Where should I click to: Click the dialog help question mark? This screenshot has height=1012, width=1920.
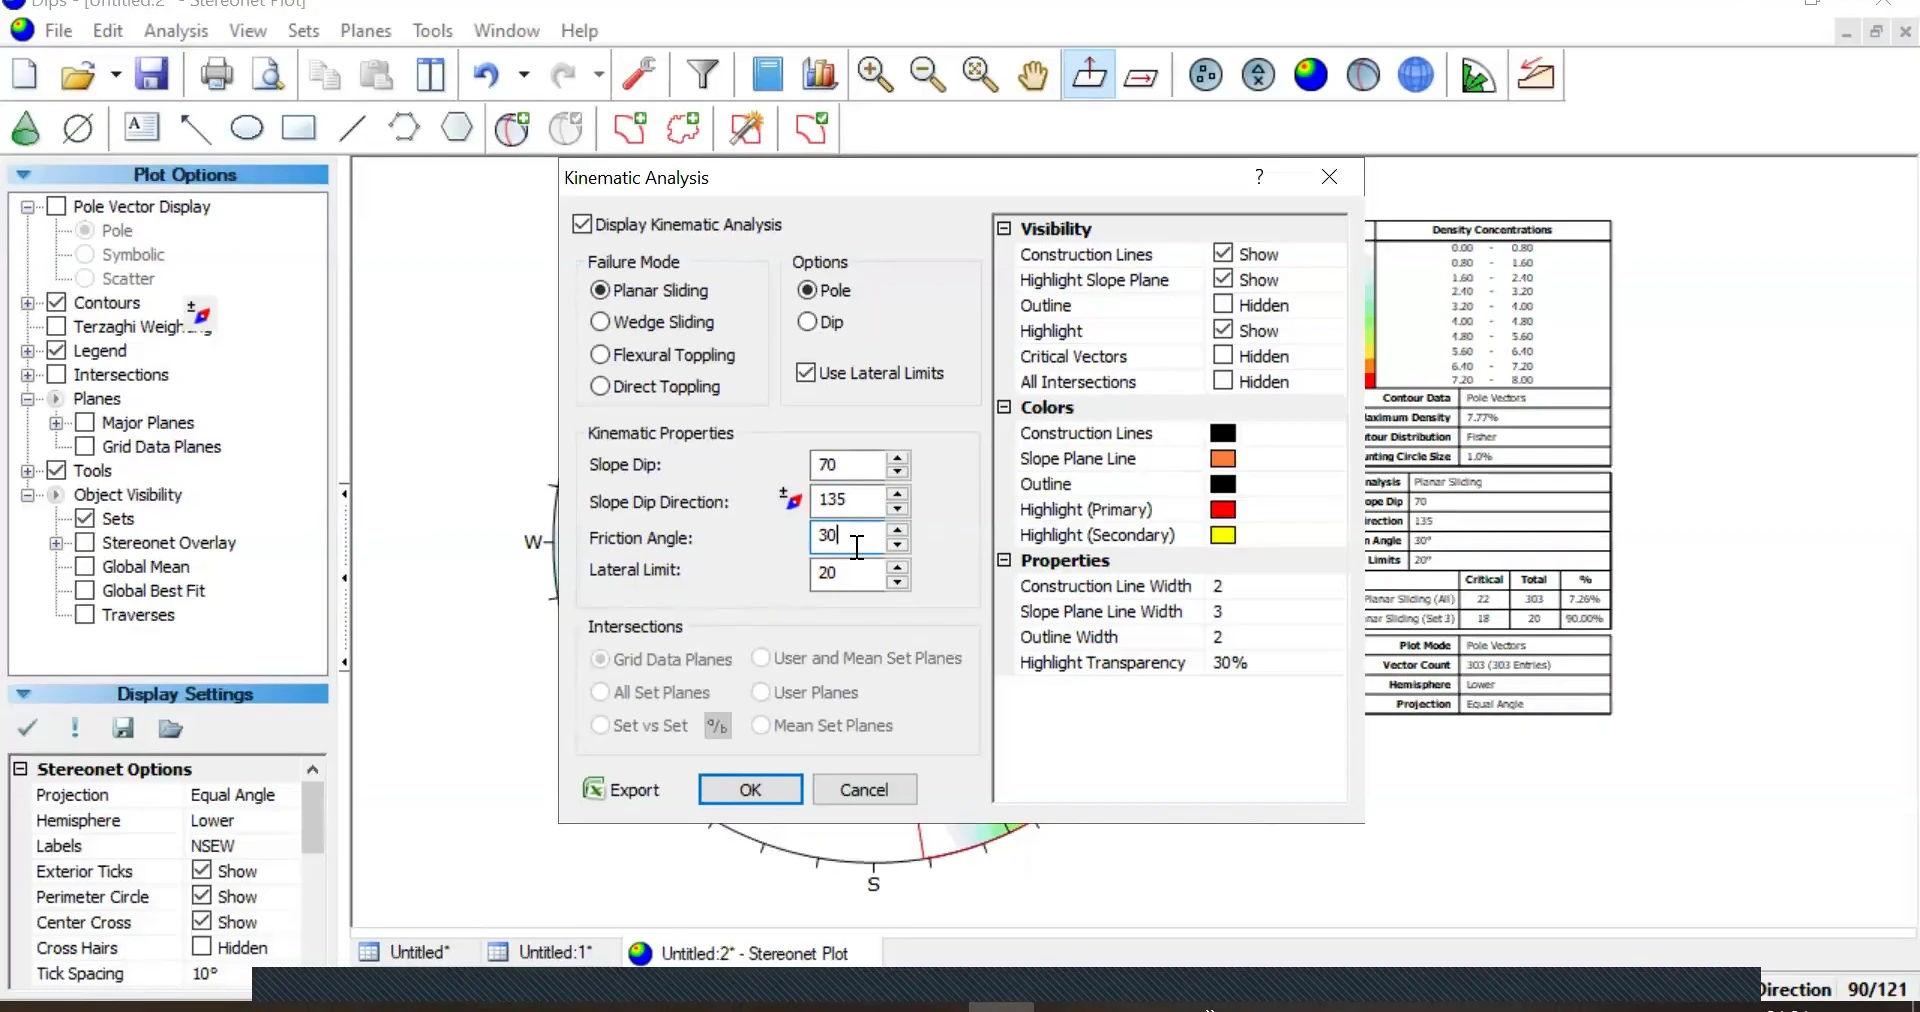[x=1259, y=177]
